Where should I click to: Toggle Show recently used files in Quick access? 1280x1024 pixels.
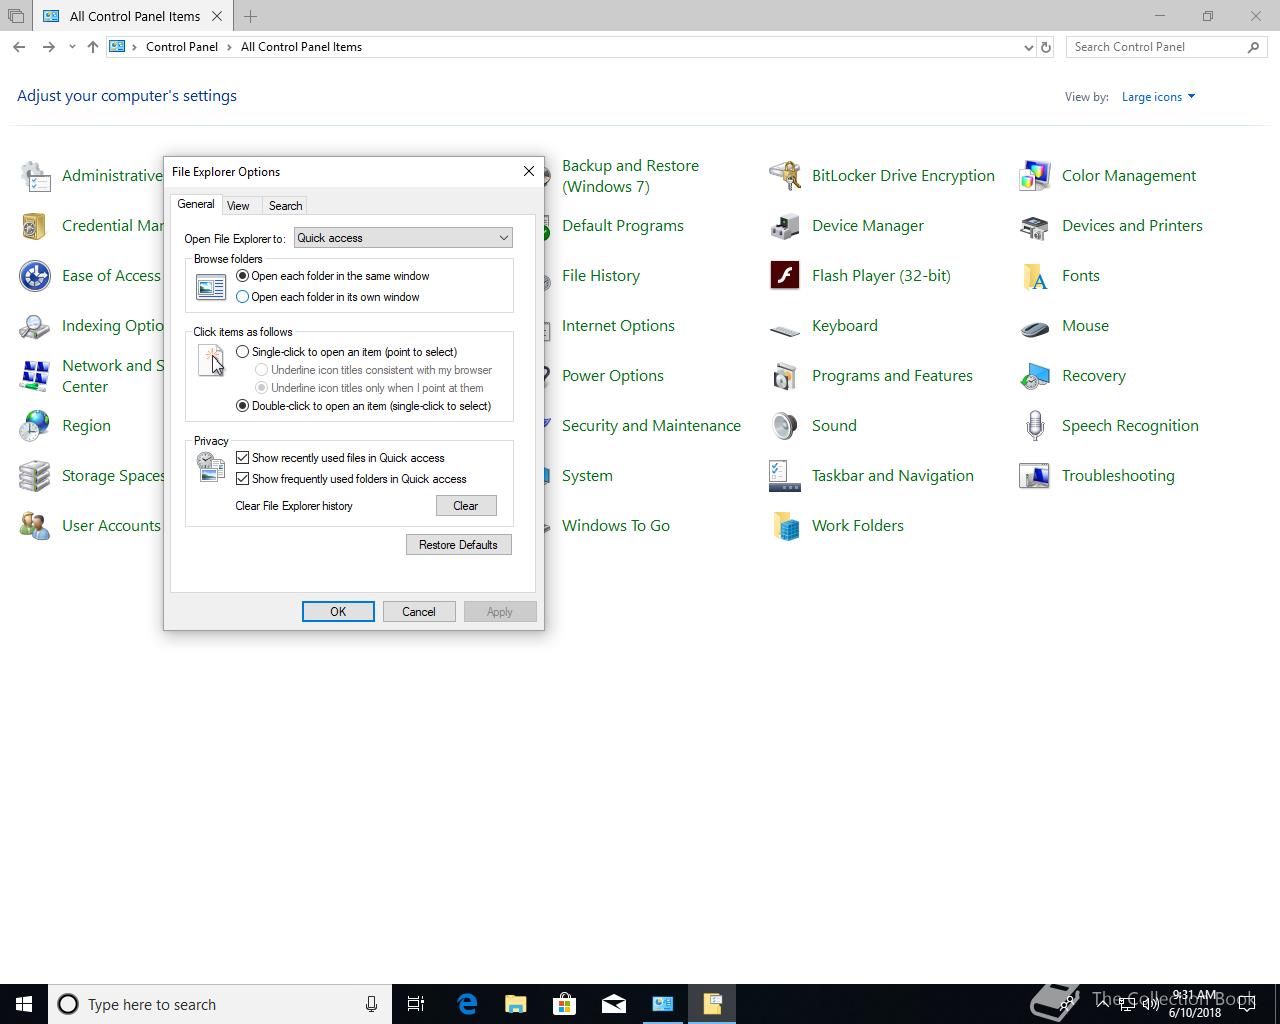click(x=340, y=458)
